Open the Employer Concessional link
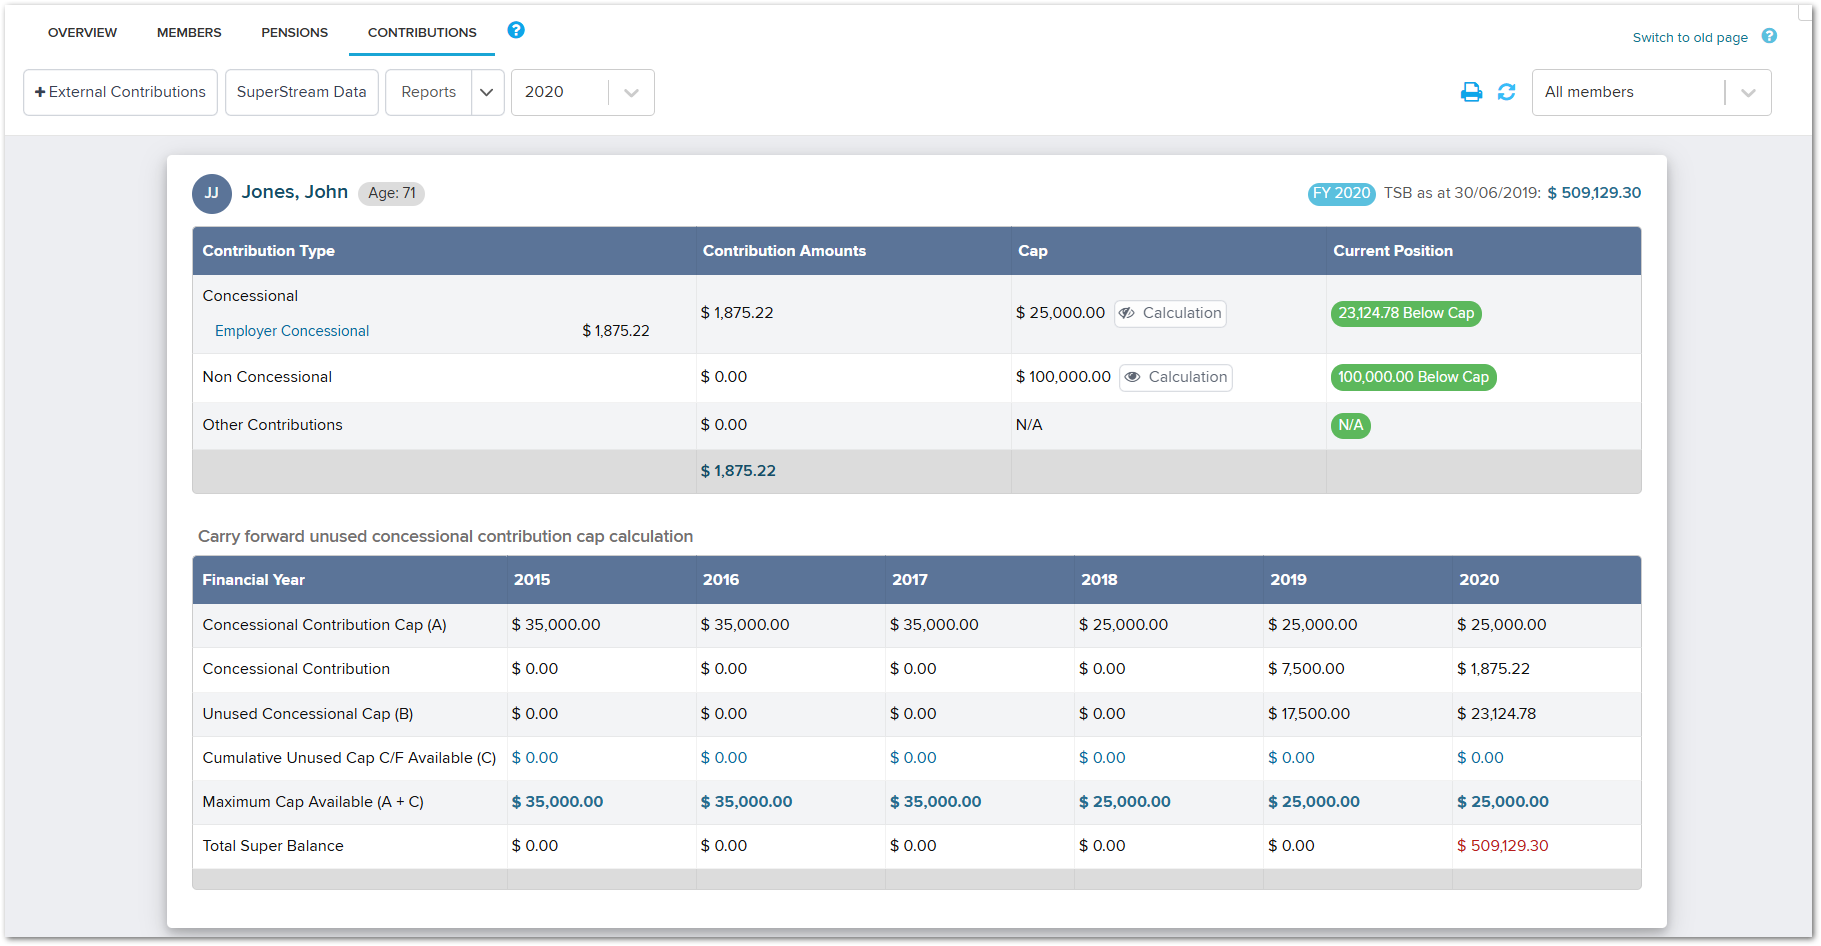 pos(291,330)
